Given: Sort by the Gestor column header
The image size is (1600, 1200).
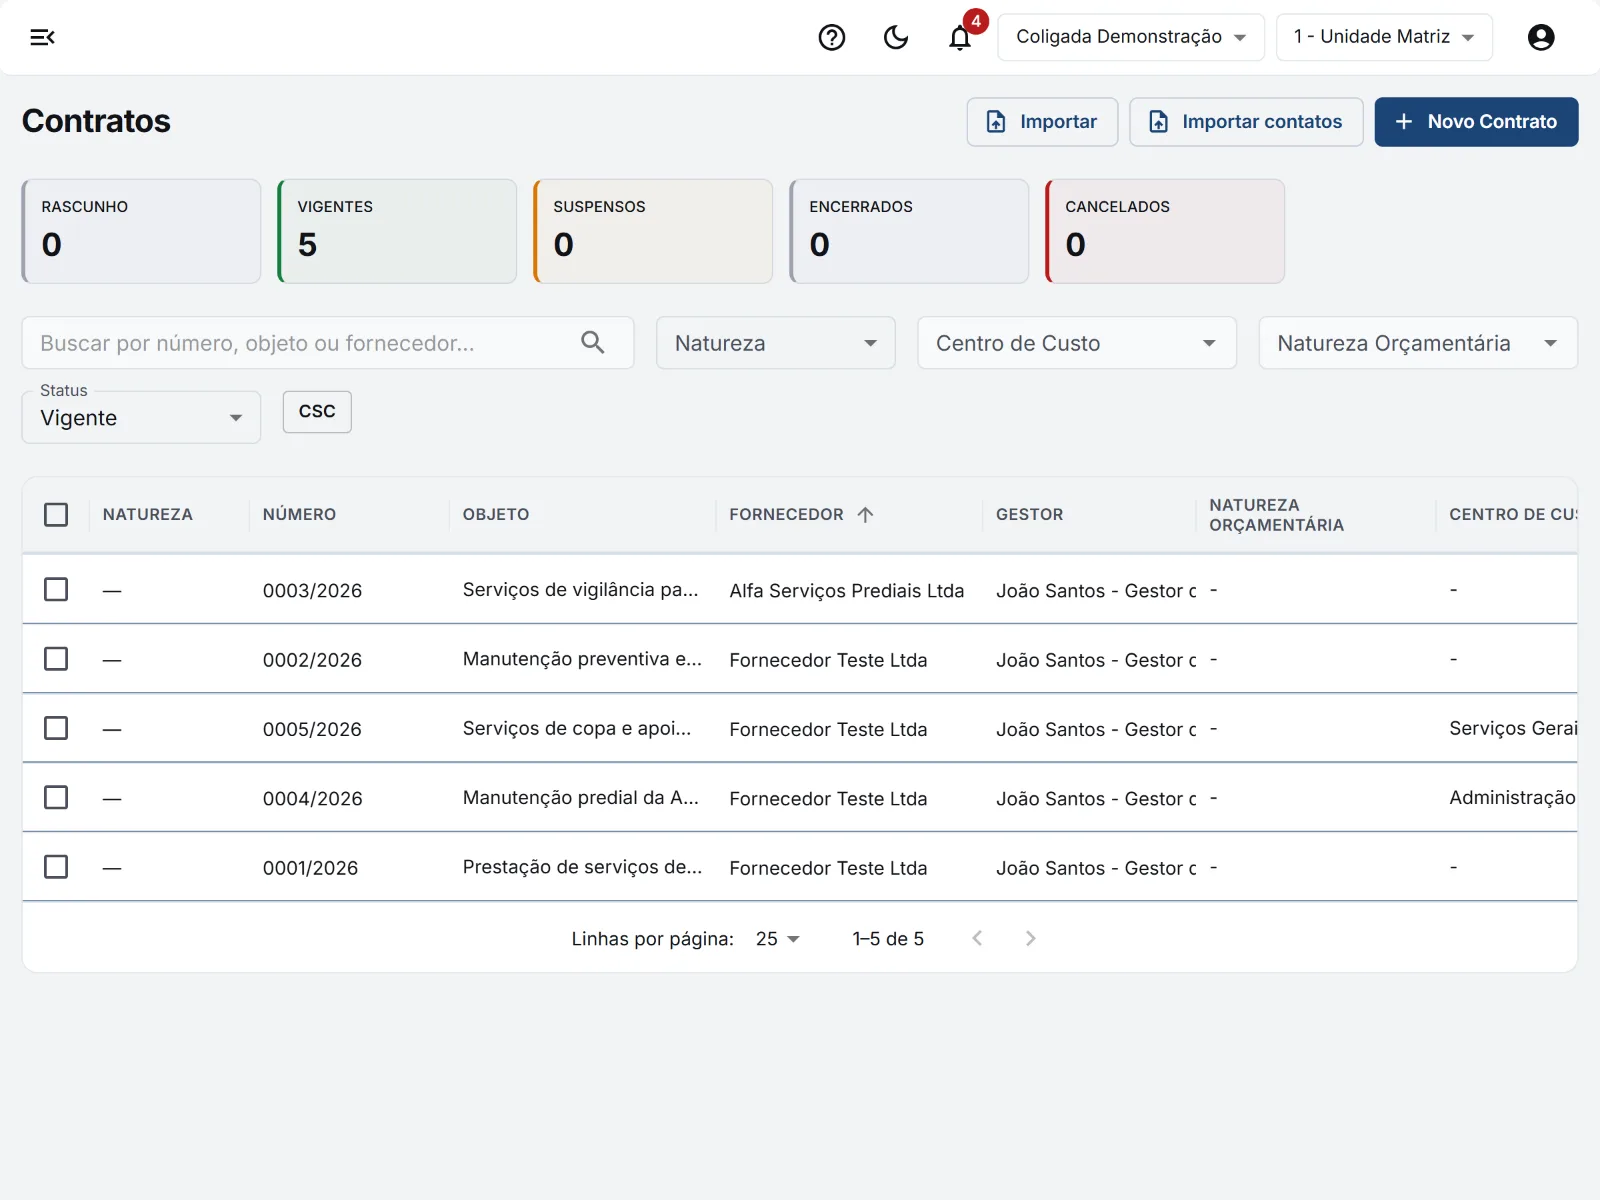Looking at the screenshot, I should coord(1029,514).
